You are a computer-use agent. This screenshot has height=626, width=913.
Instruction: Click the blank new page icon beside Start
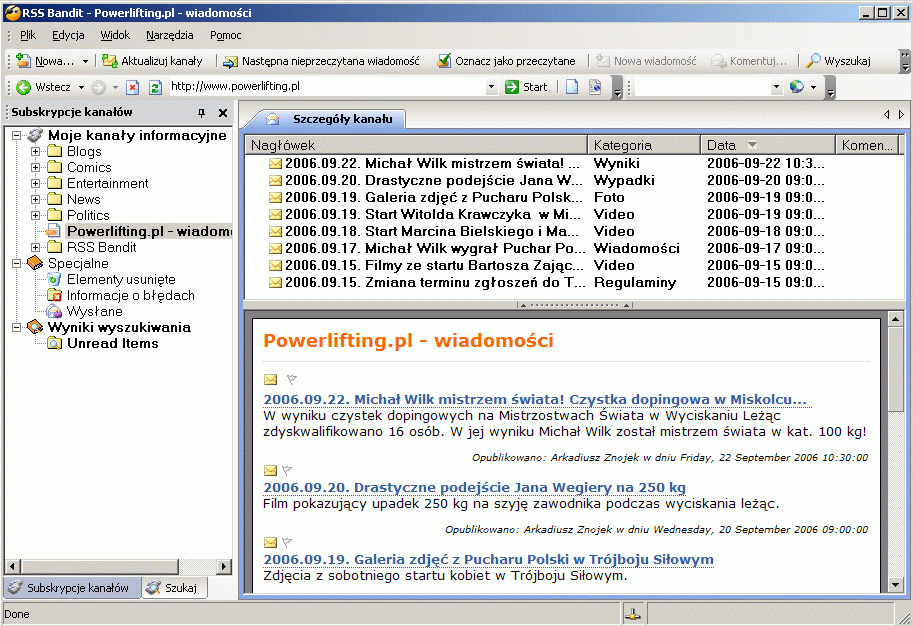tap(572, 87)
